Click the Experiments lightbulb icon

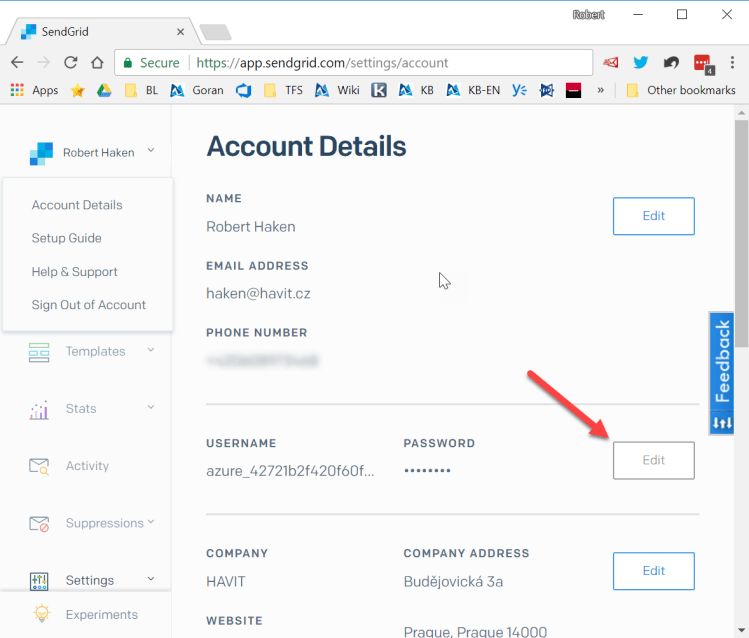[41, 614]
